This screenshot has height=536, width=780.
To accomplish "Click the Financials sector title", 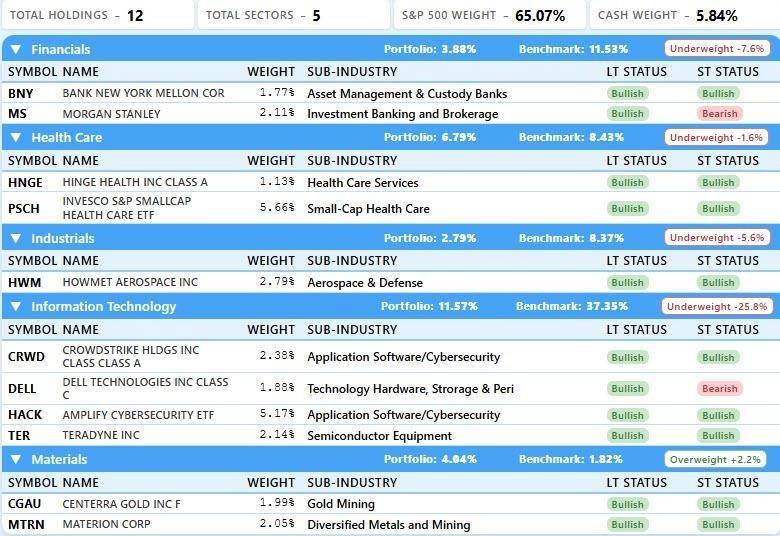I will point(61,49).
